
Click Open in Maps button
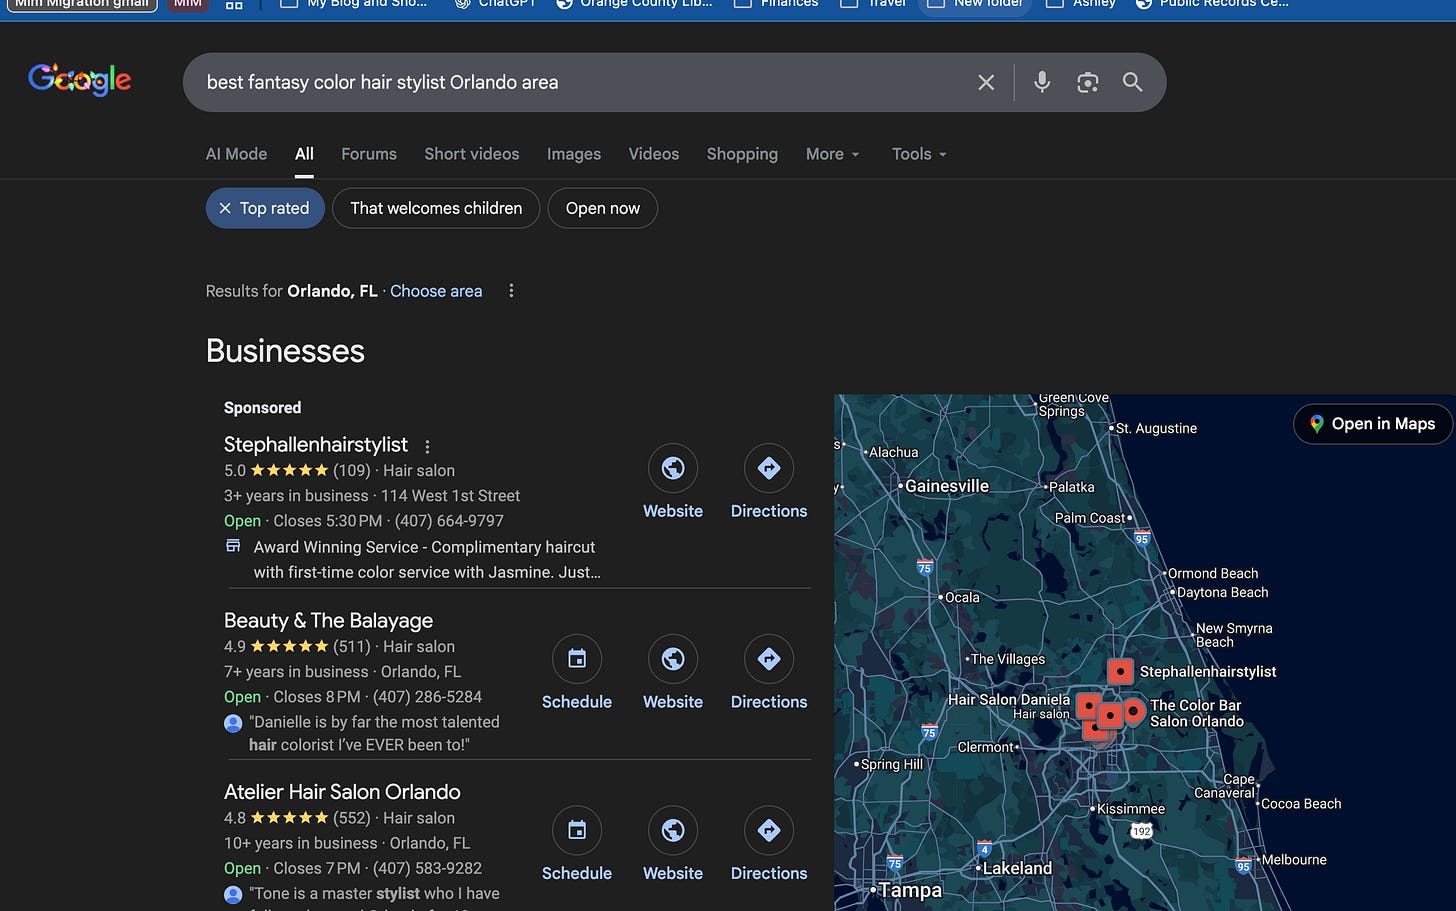1372,424
